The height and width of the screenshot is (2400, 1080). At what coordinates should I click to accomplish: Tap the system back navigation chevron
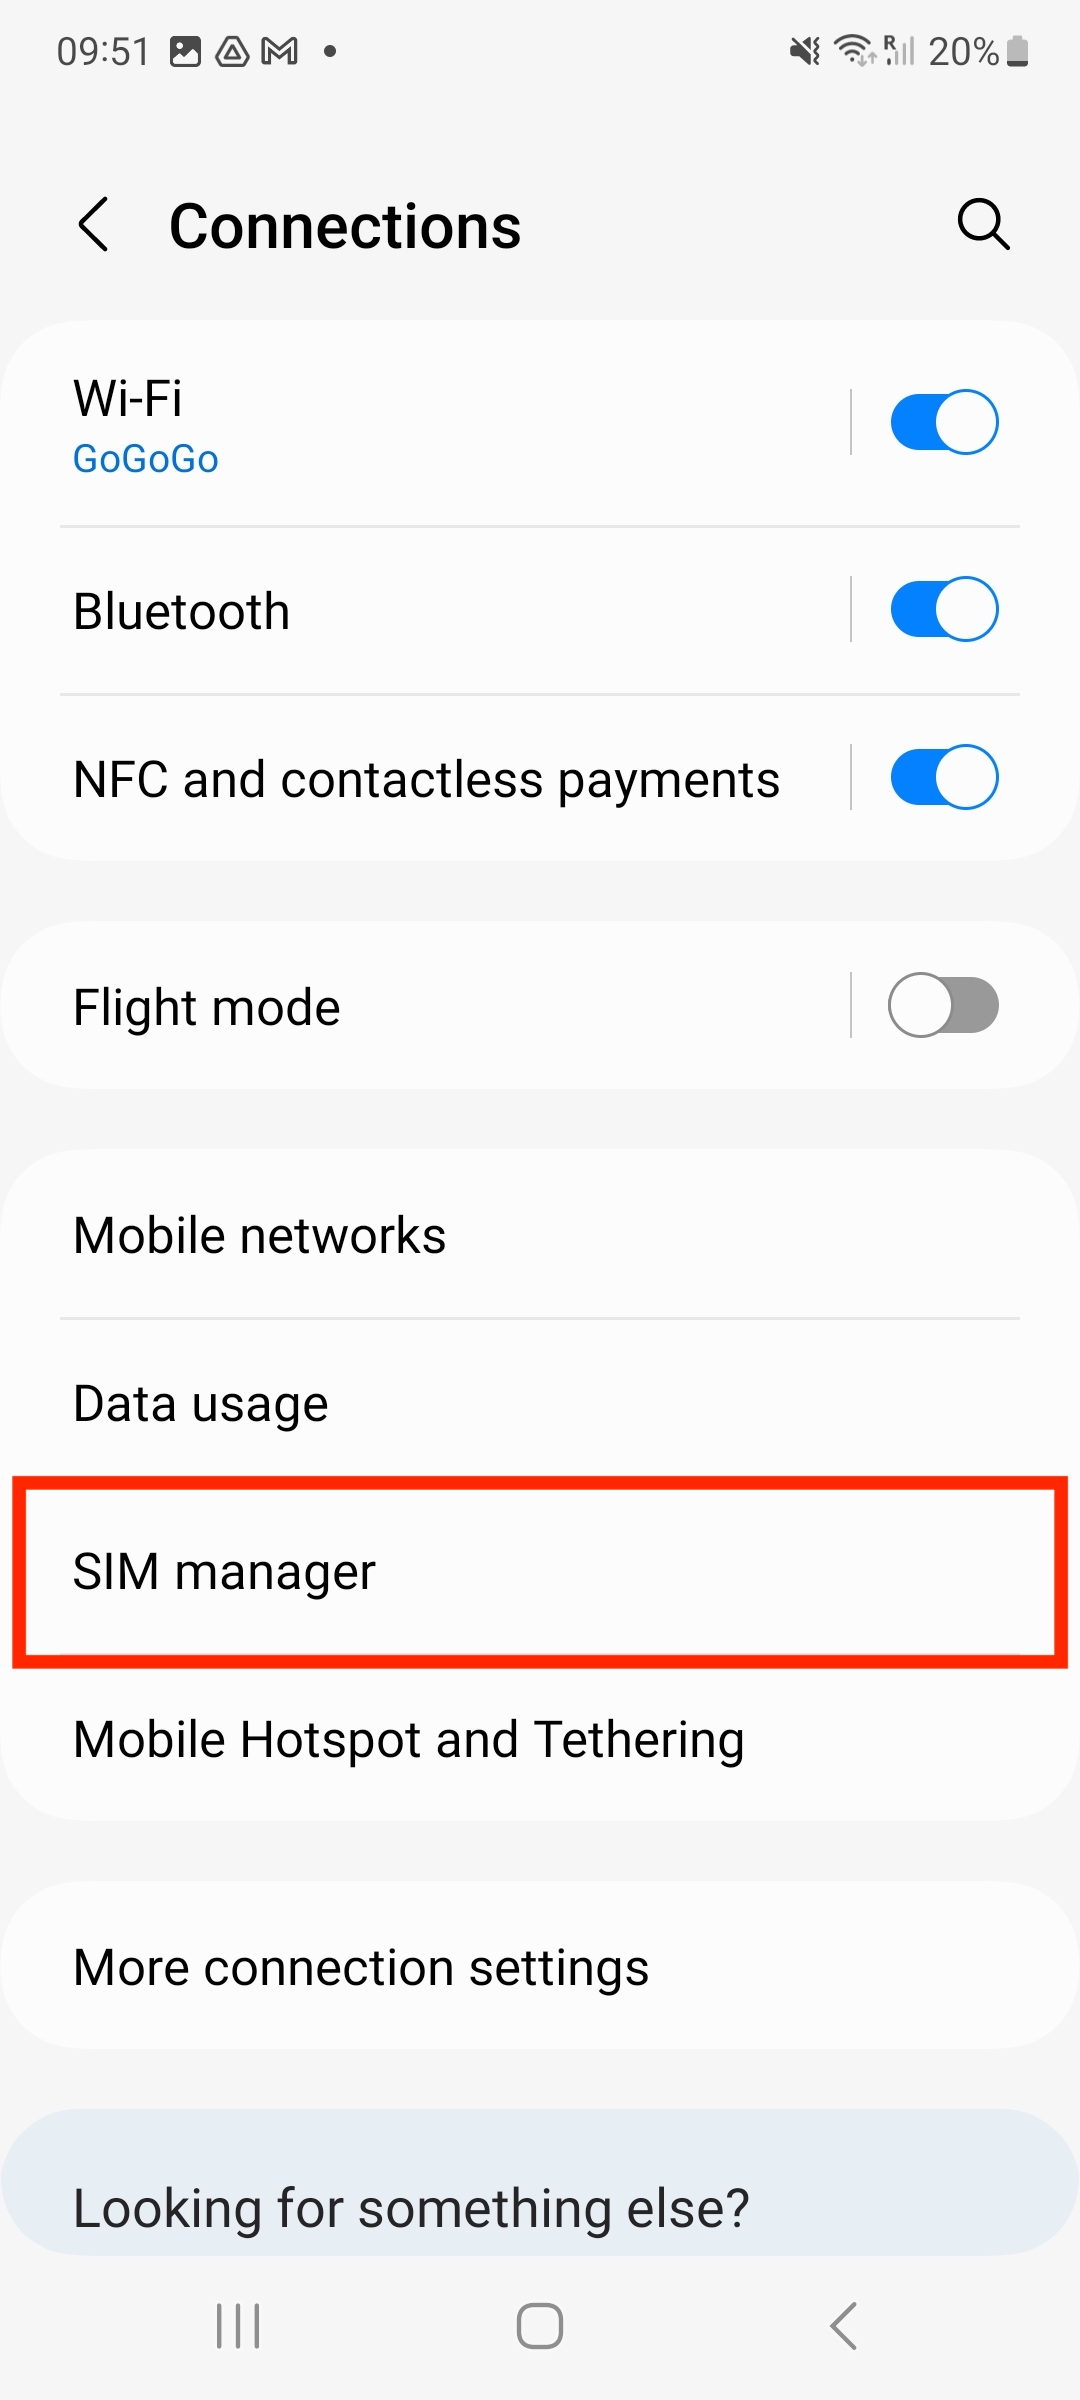pos(843,2326)
